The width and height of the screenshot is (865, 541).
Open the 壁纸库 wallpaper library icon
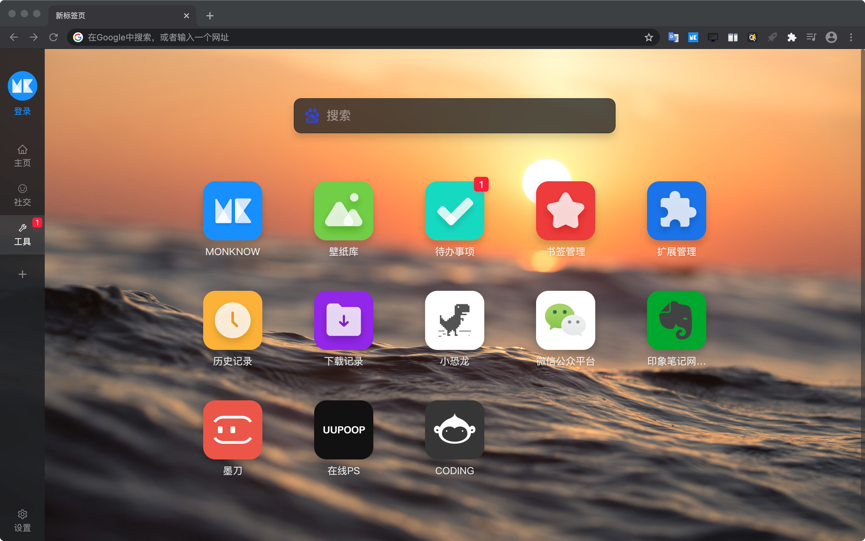[x=343, y=211]
